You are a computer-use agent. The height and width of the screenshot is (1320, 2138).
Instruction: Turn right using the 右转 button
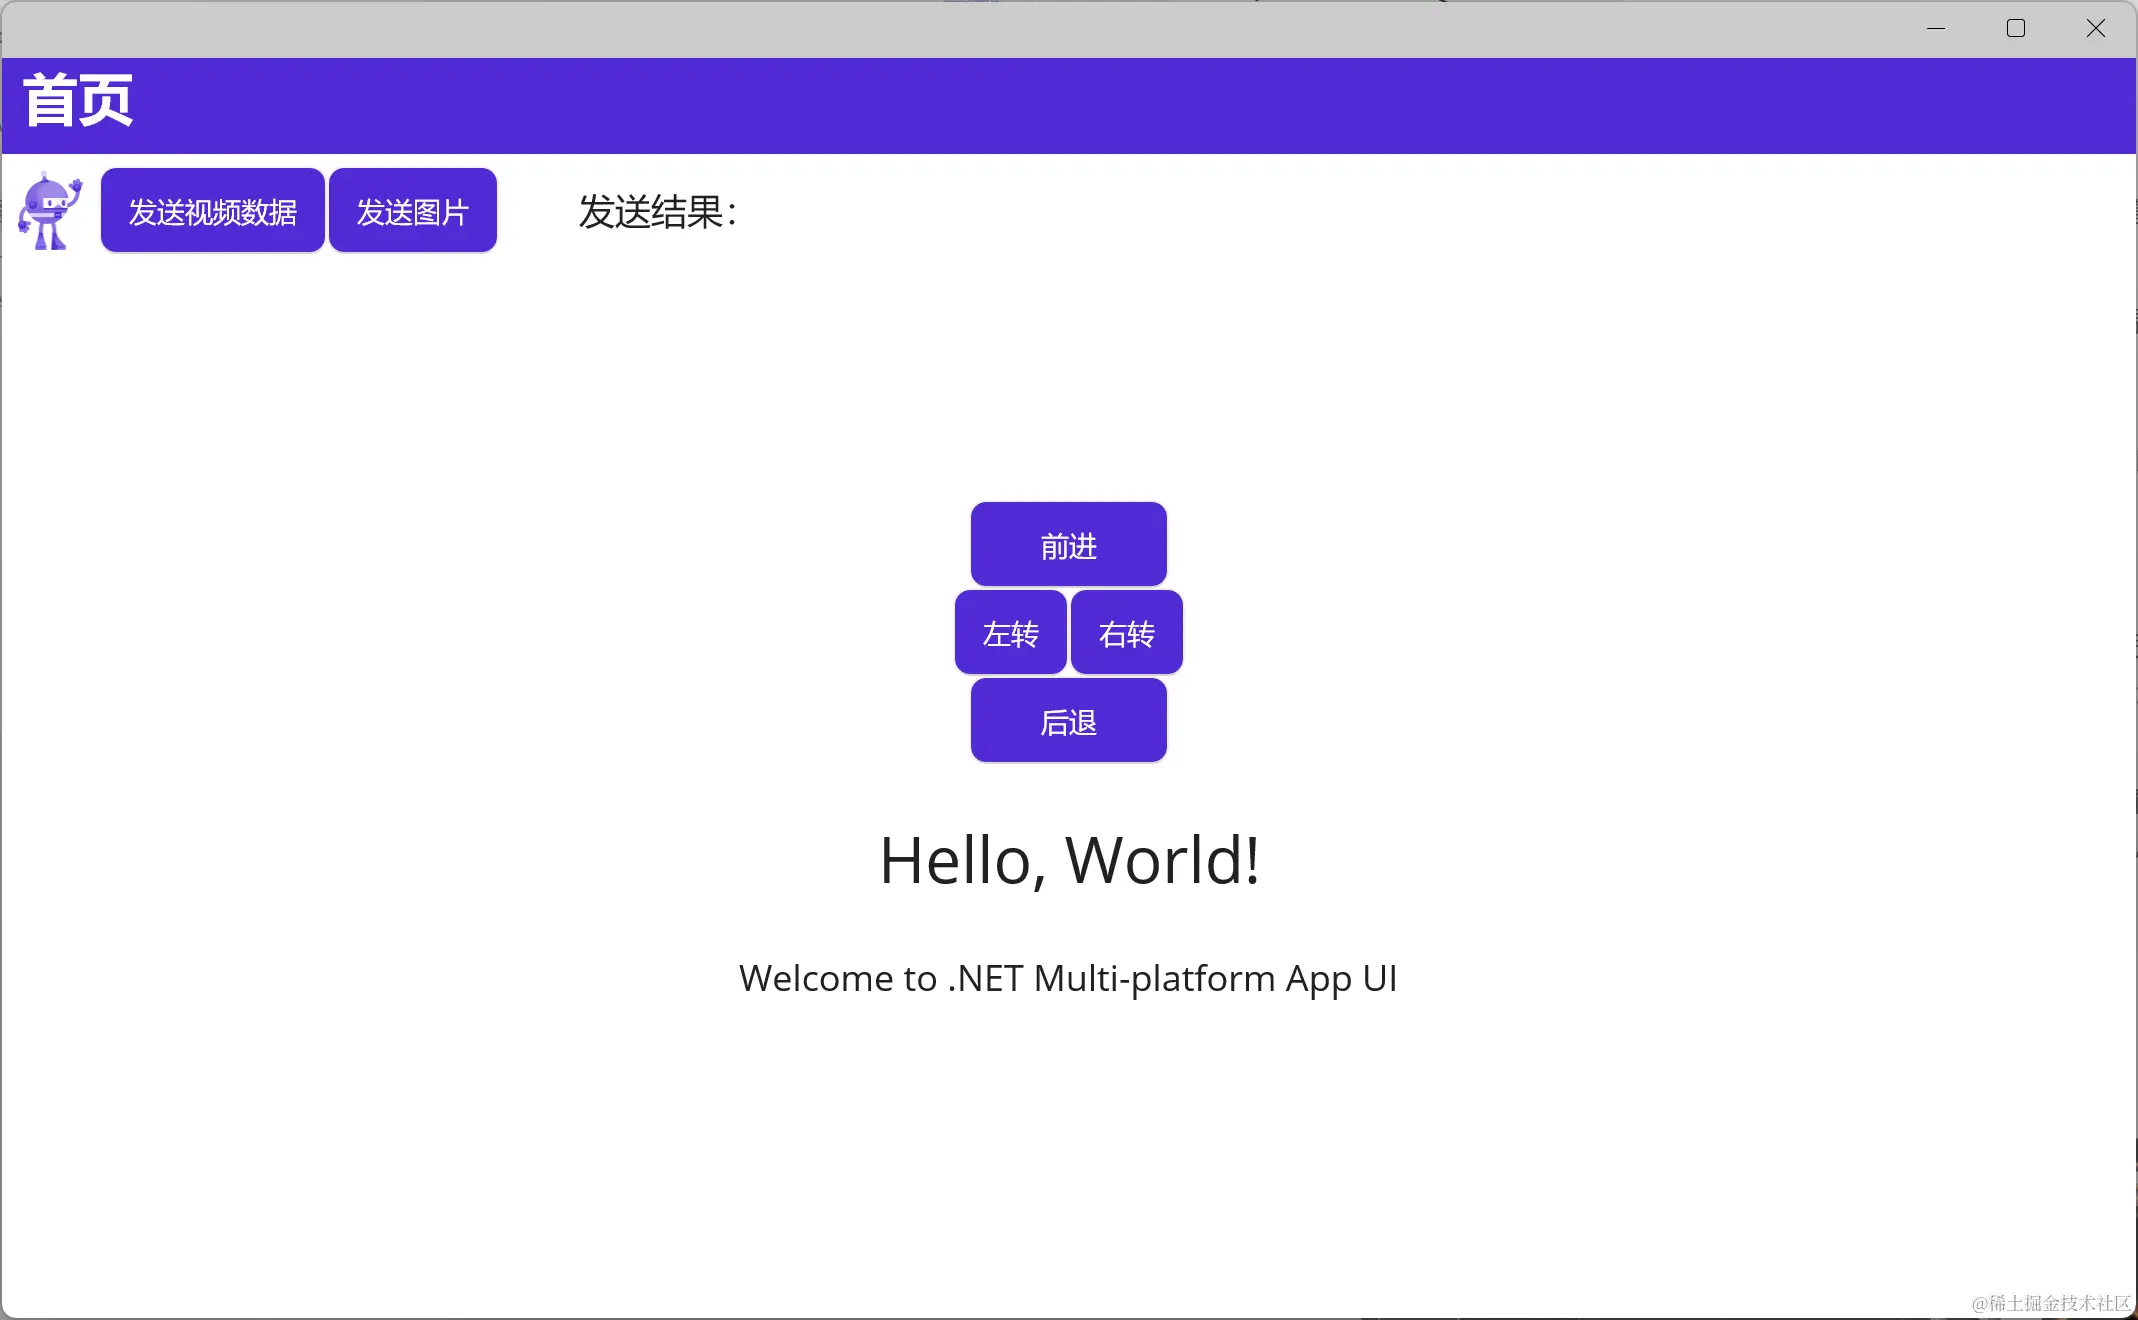(x=1126, y=633)
